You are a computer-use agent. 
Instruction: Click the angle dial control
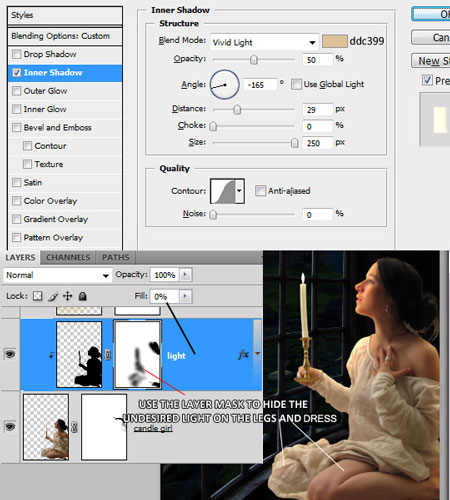224,84
